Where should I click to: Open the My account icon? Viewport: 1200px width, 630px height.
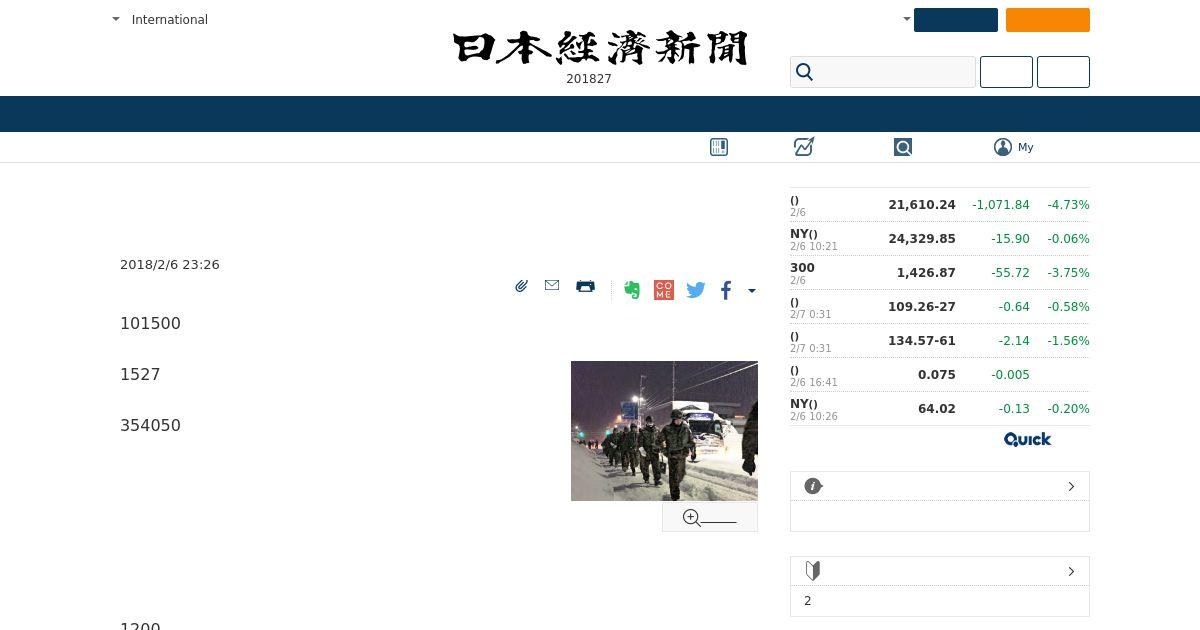pos(1003,147)
